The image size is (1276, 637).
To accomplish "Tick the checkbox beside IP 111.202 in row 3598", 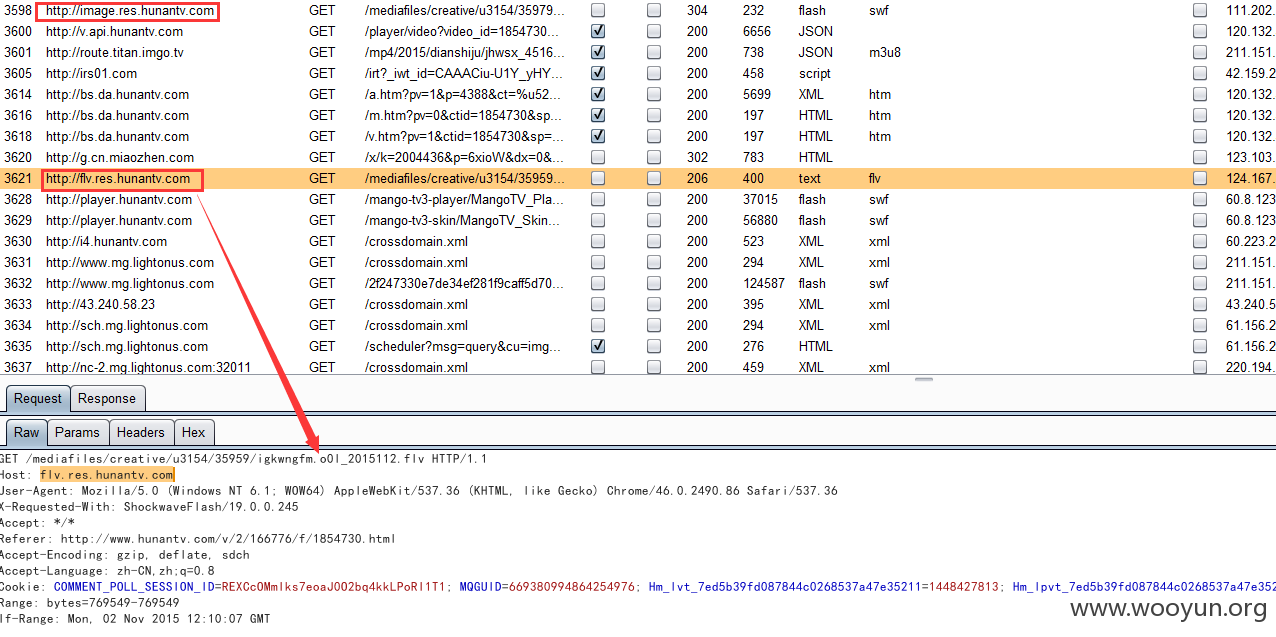I will (1200, 10).
